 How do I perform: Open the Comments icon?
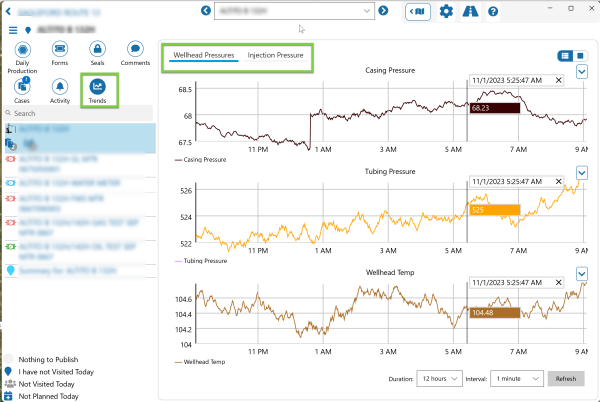[x=135, y=49]
